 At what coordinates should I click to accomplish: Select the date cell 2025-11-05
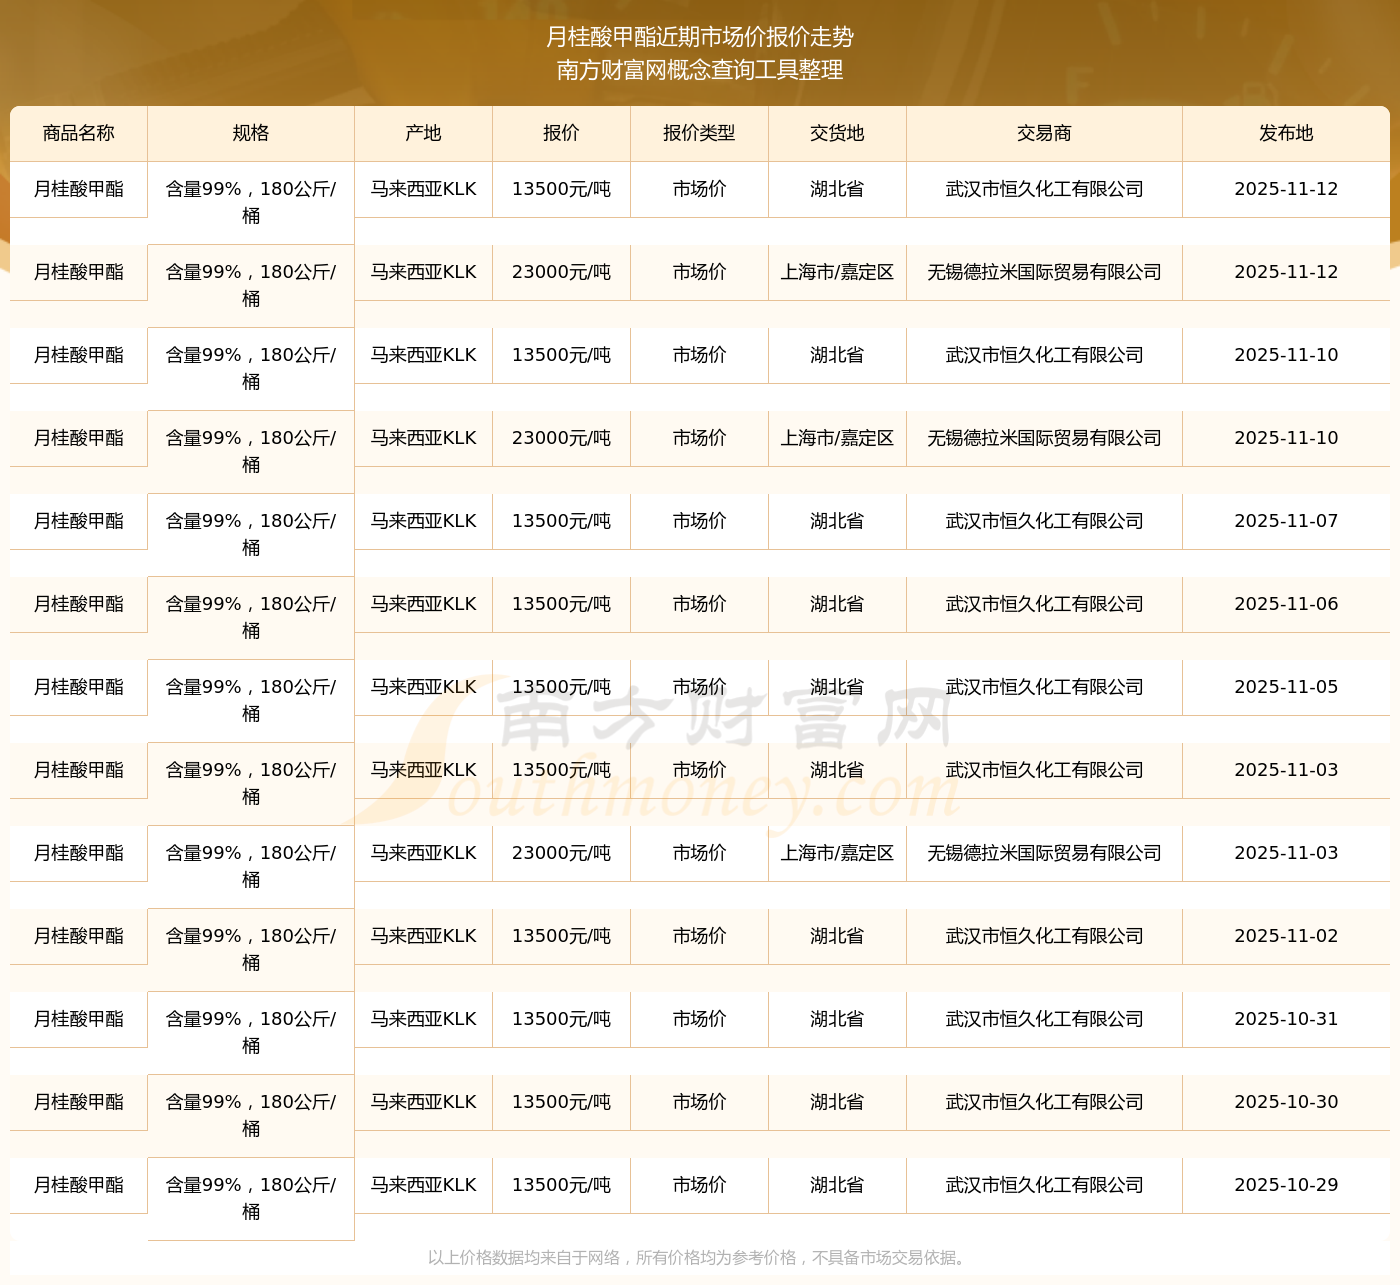click(1286, 687)
